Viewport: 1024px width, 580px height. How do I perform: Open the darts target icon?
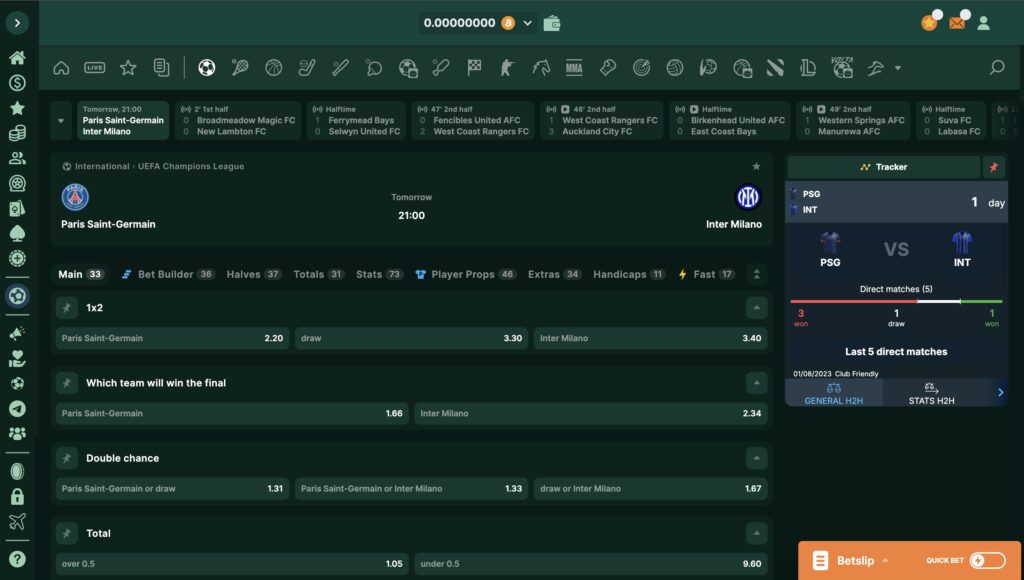pos(641,67)
